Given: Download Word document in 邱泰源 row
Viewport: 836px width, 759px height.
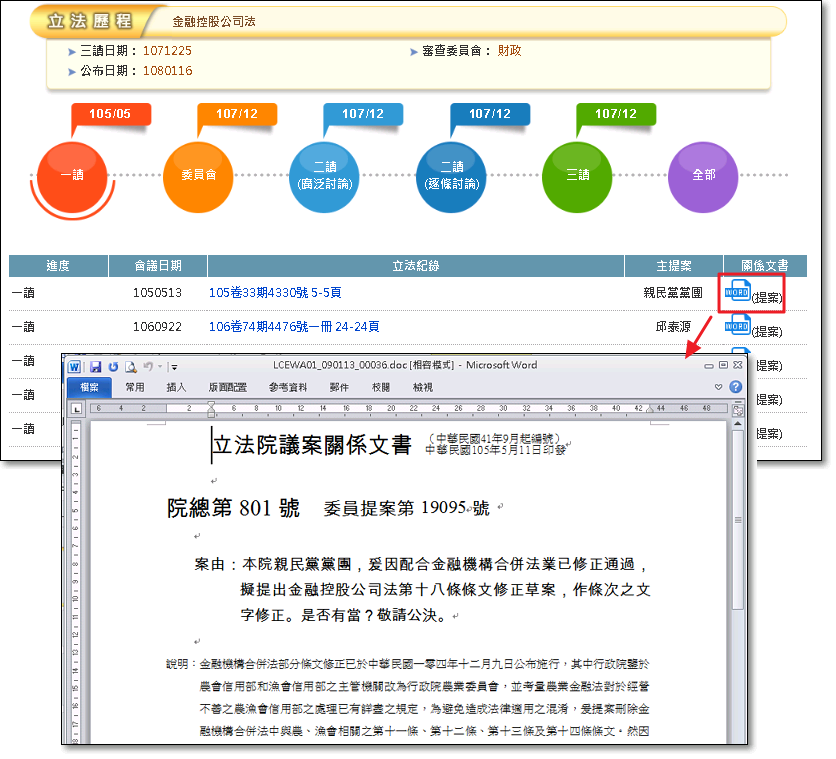Looking at the screenshot, I should (x=737, y=325).
